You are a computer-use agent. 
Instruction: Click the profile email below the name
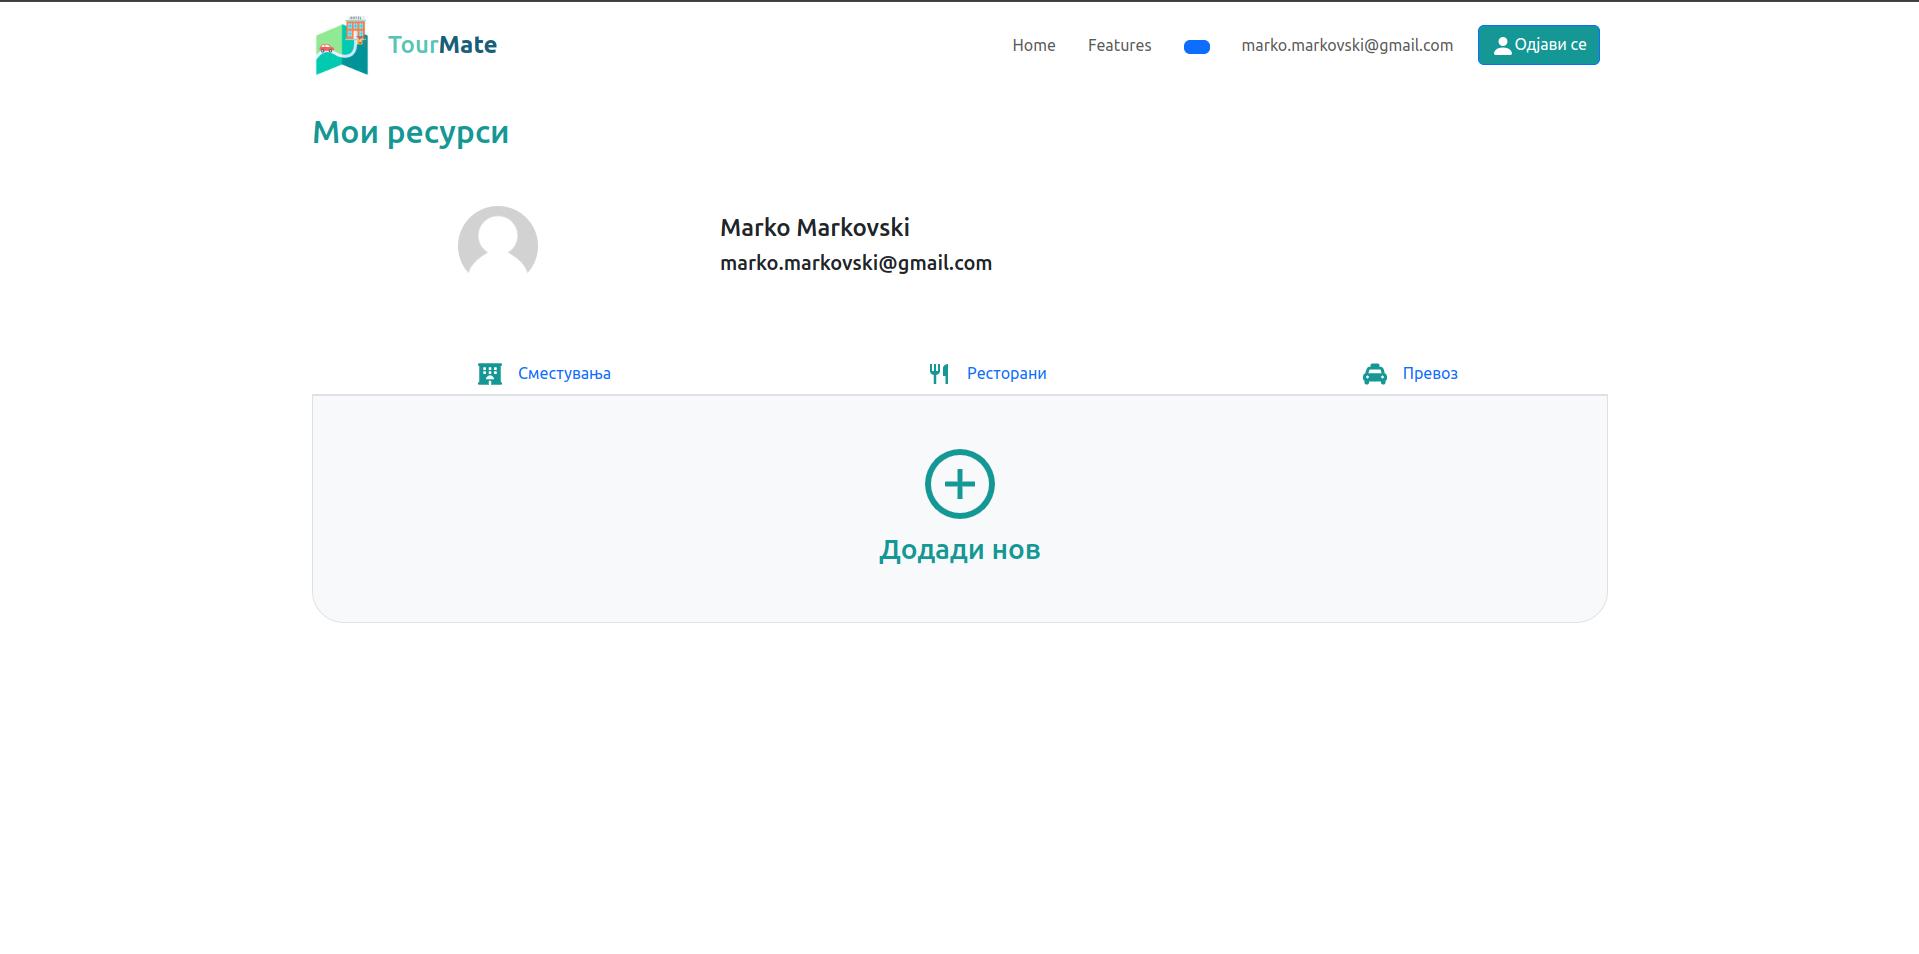click(x=855, y=263)
